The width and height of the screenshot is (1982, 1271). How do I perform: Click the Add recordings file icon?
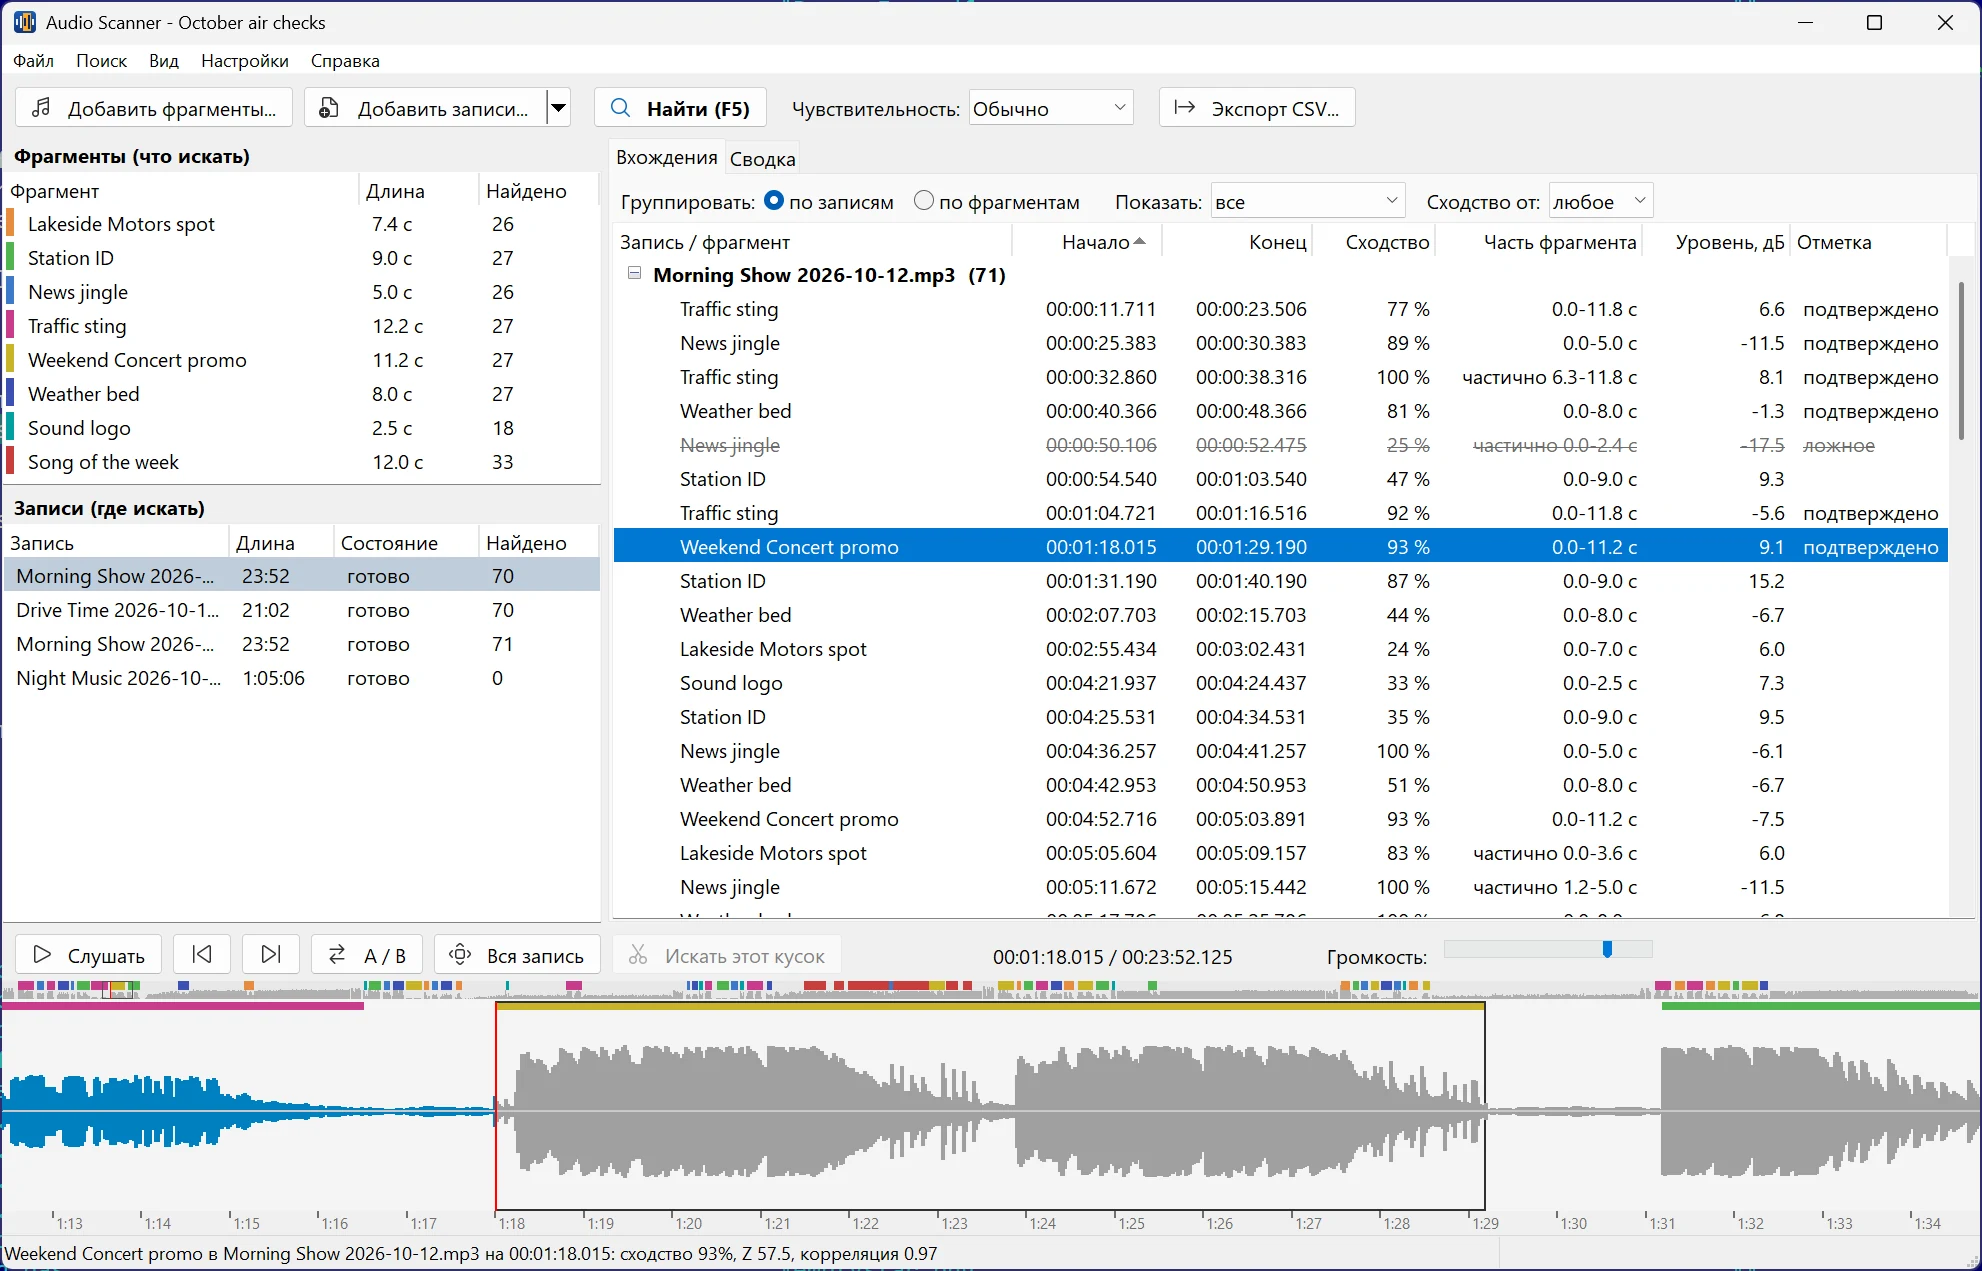329,108
